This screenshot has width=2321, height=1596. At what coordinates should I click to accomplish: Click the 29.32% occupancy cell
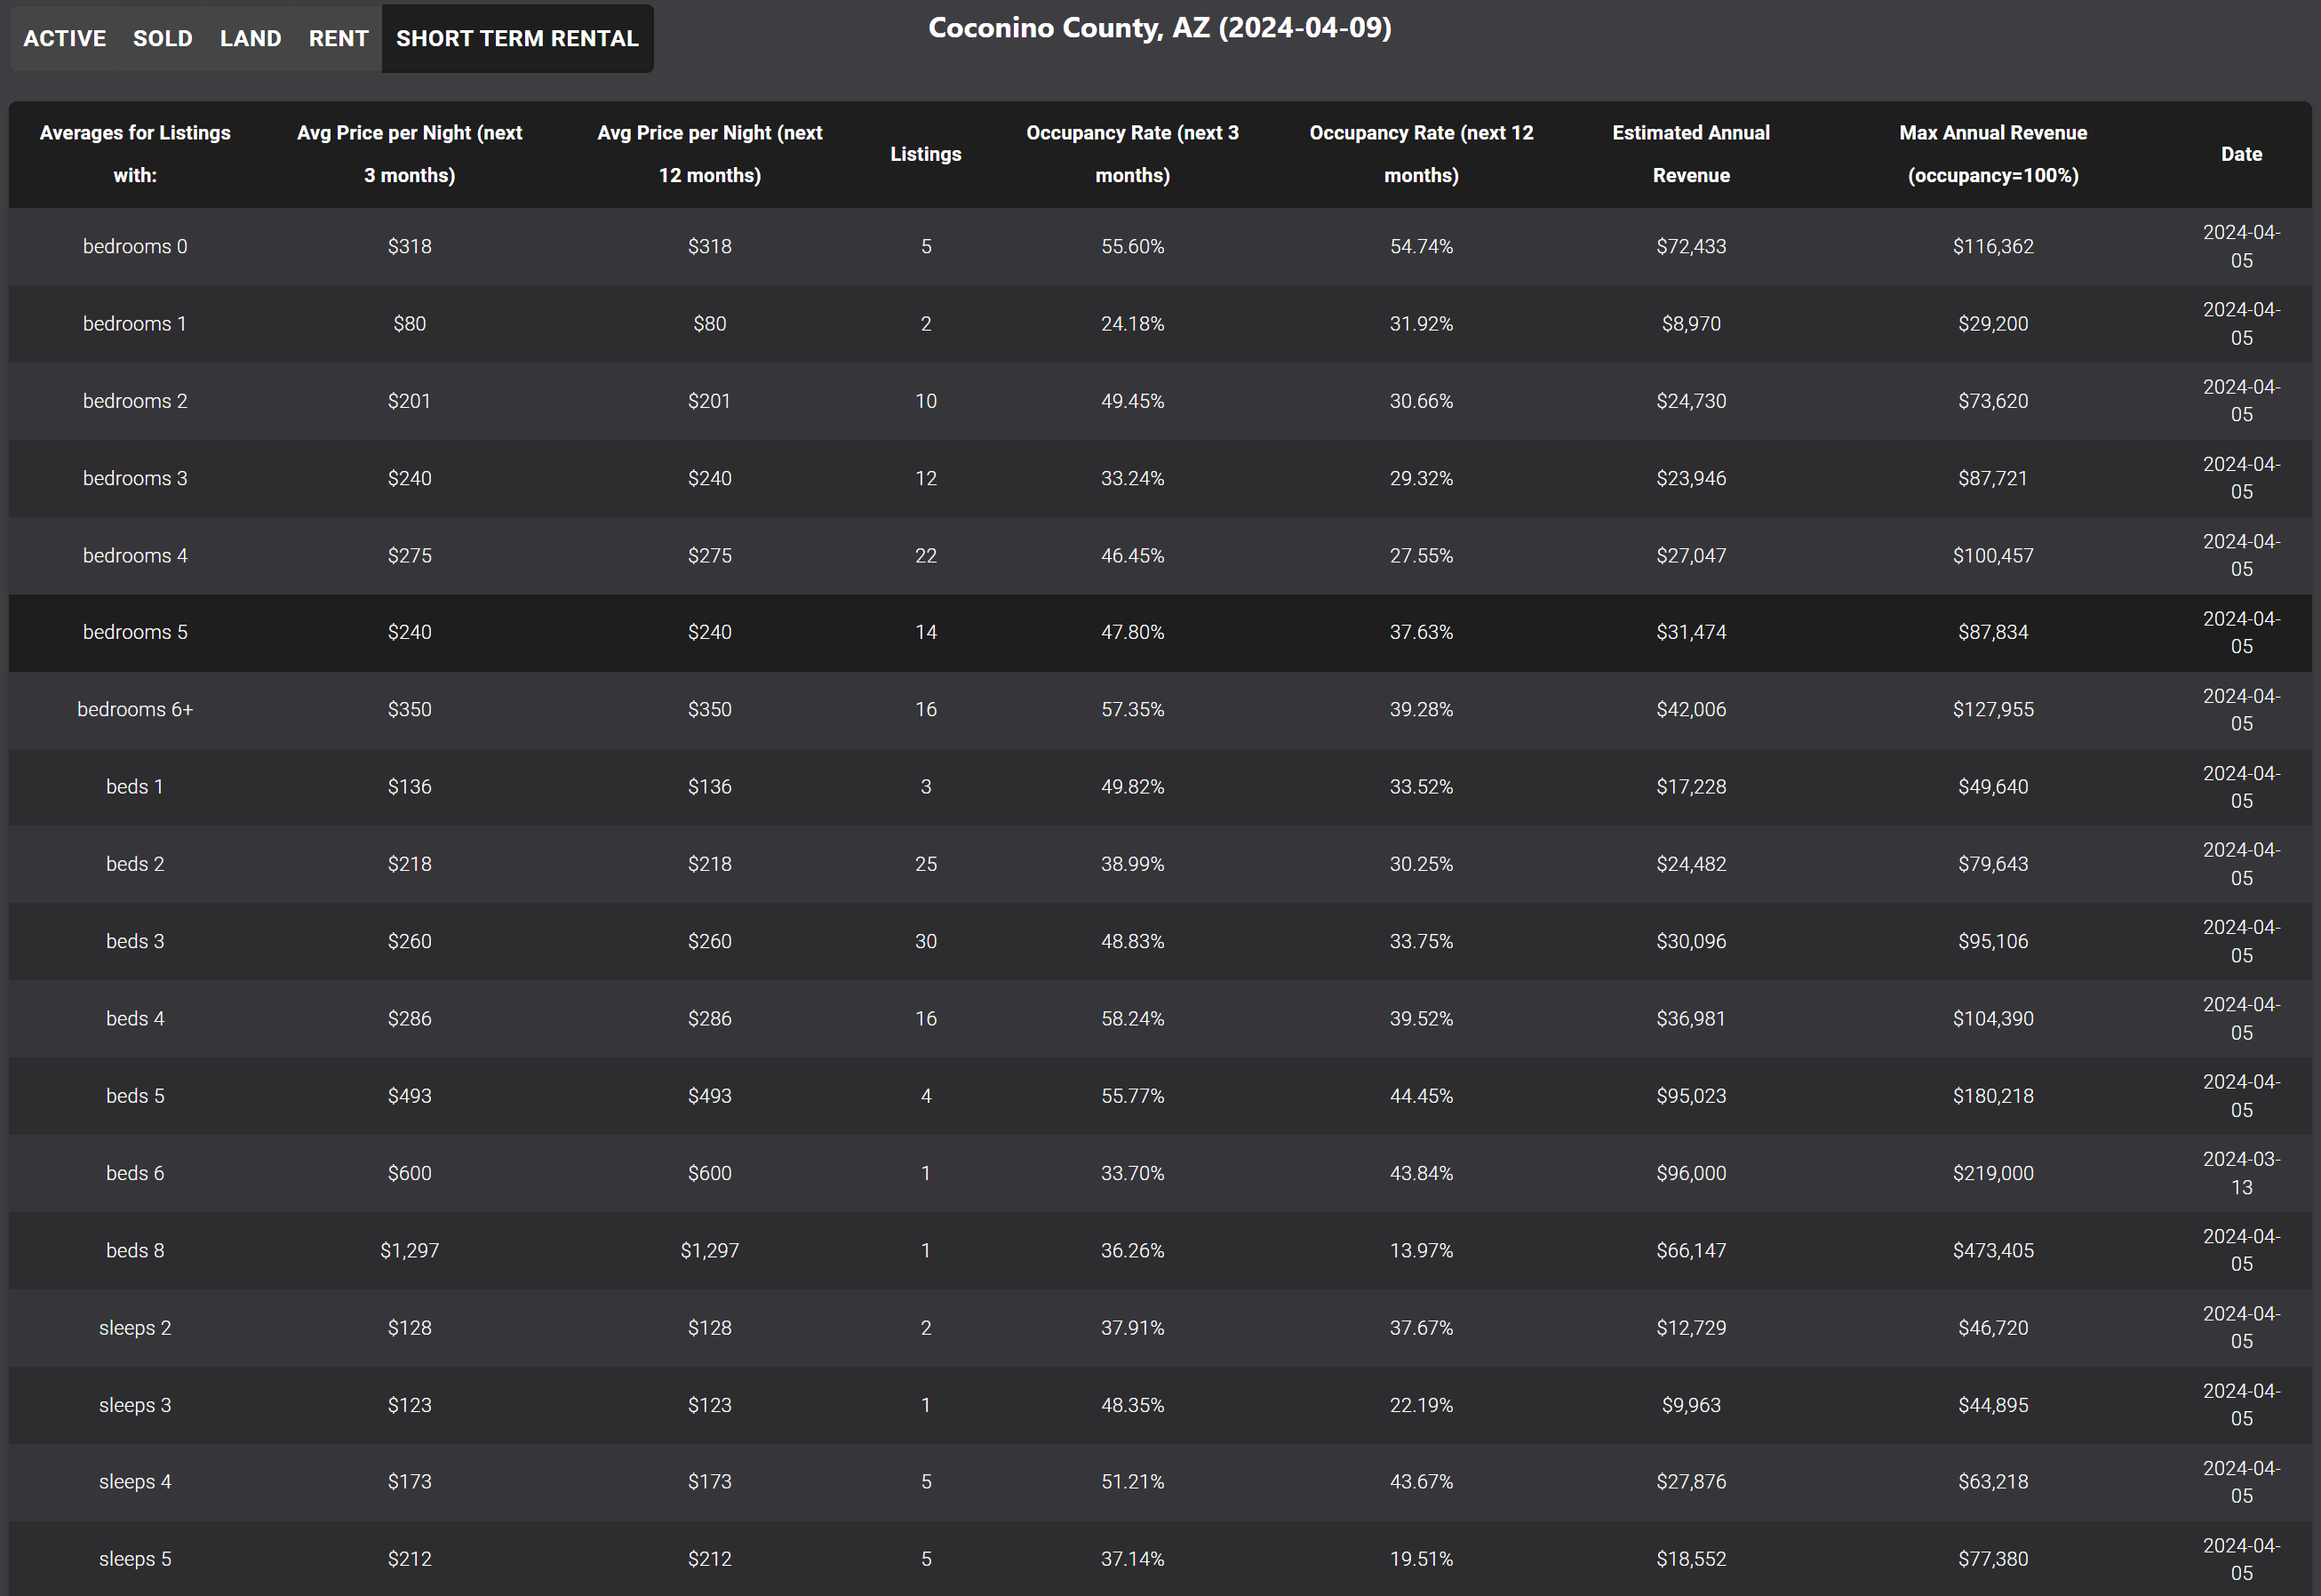click(x=1421, y=478)
